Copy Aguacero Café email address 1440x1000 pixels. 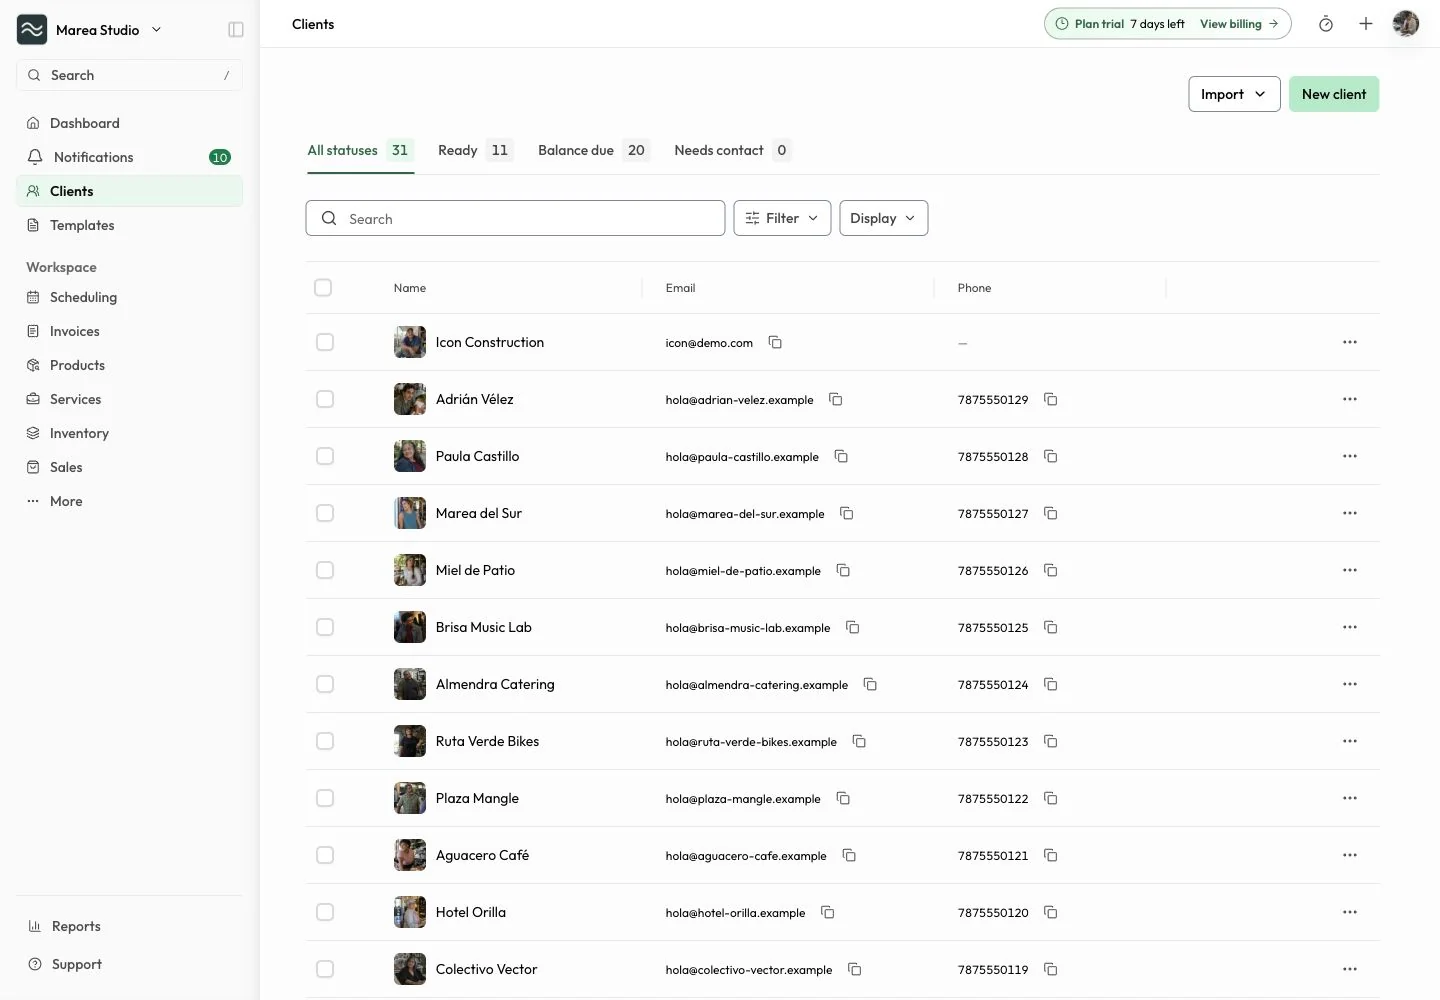click(x=849, y=855)
